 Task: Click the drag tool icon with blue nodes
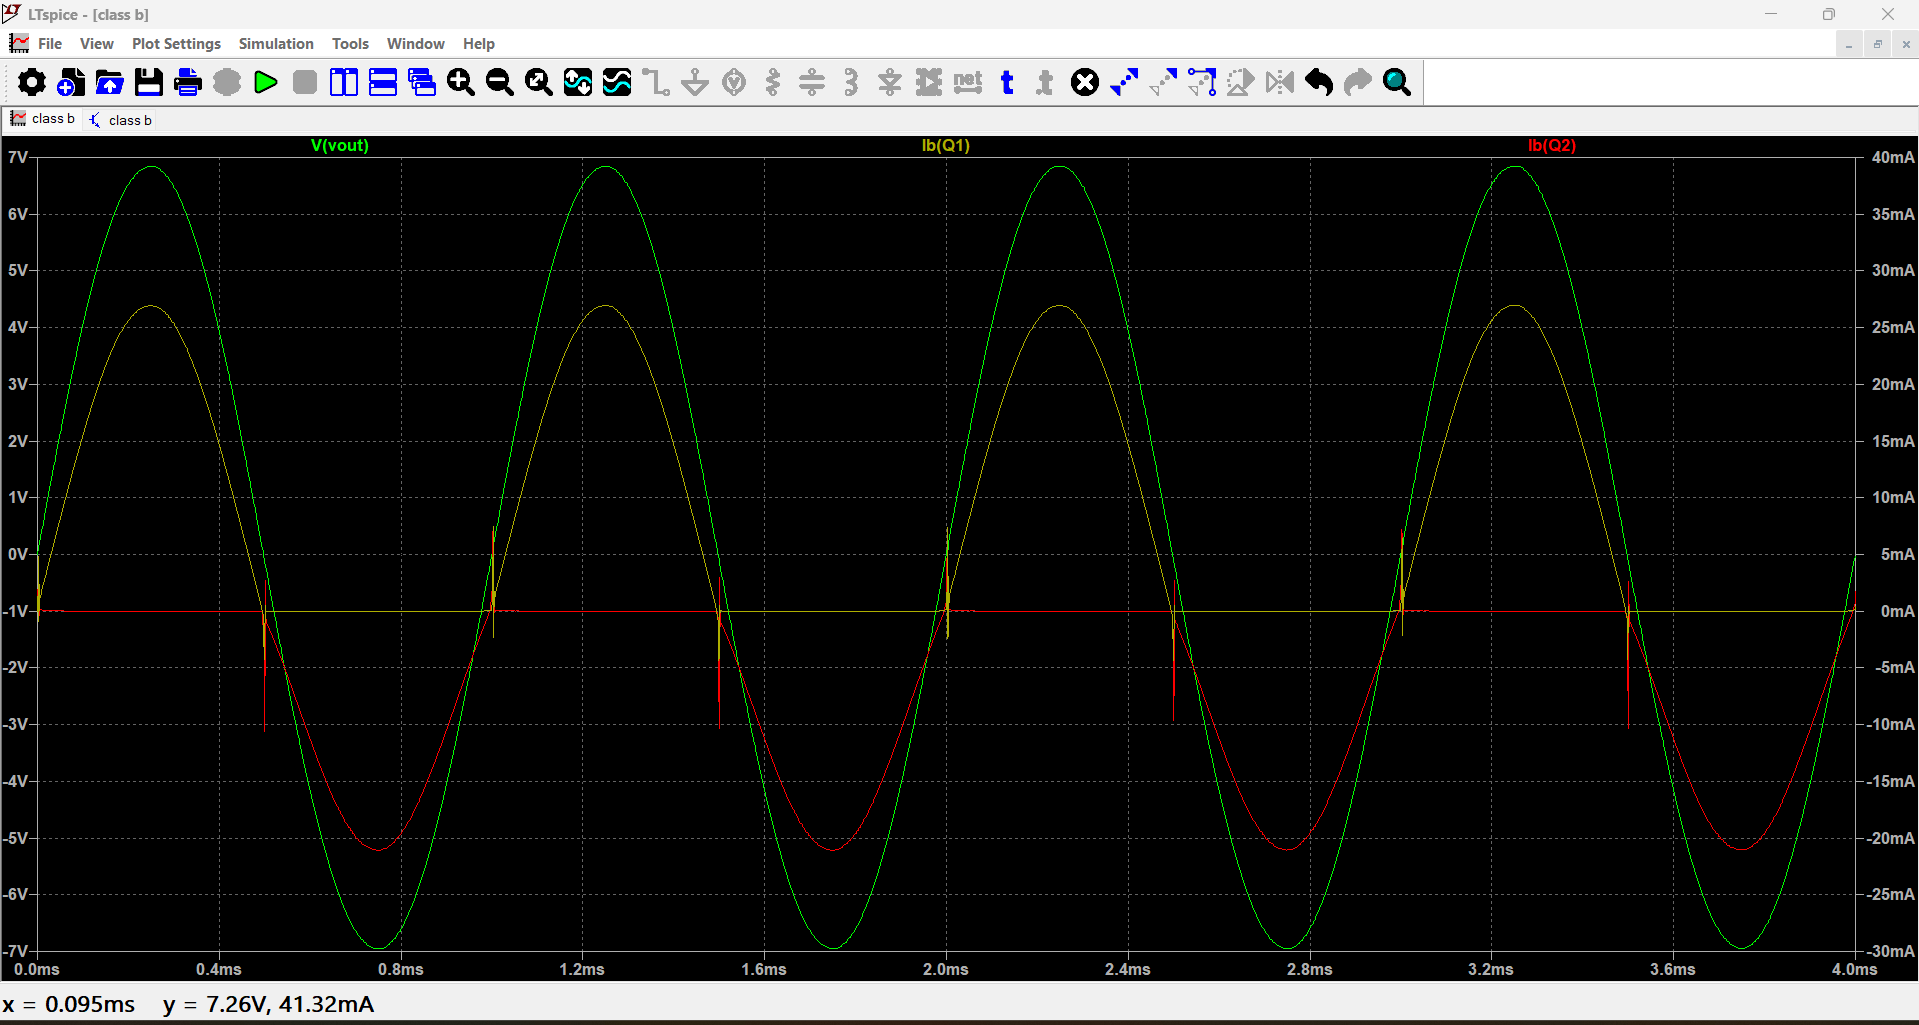[1202, 82]
